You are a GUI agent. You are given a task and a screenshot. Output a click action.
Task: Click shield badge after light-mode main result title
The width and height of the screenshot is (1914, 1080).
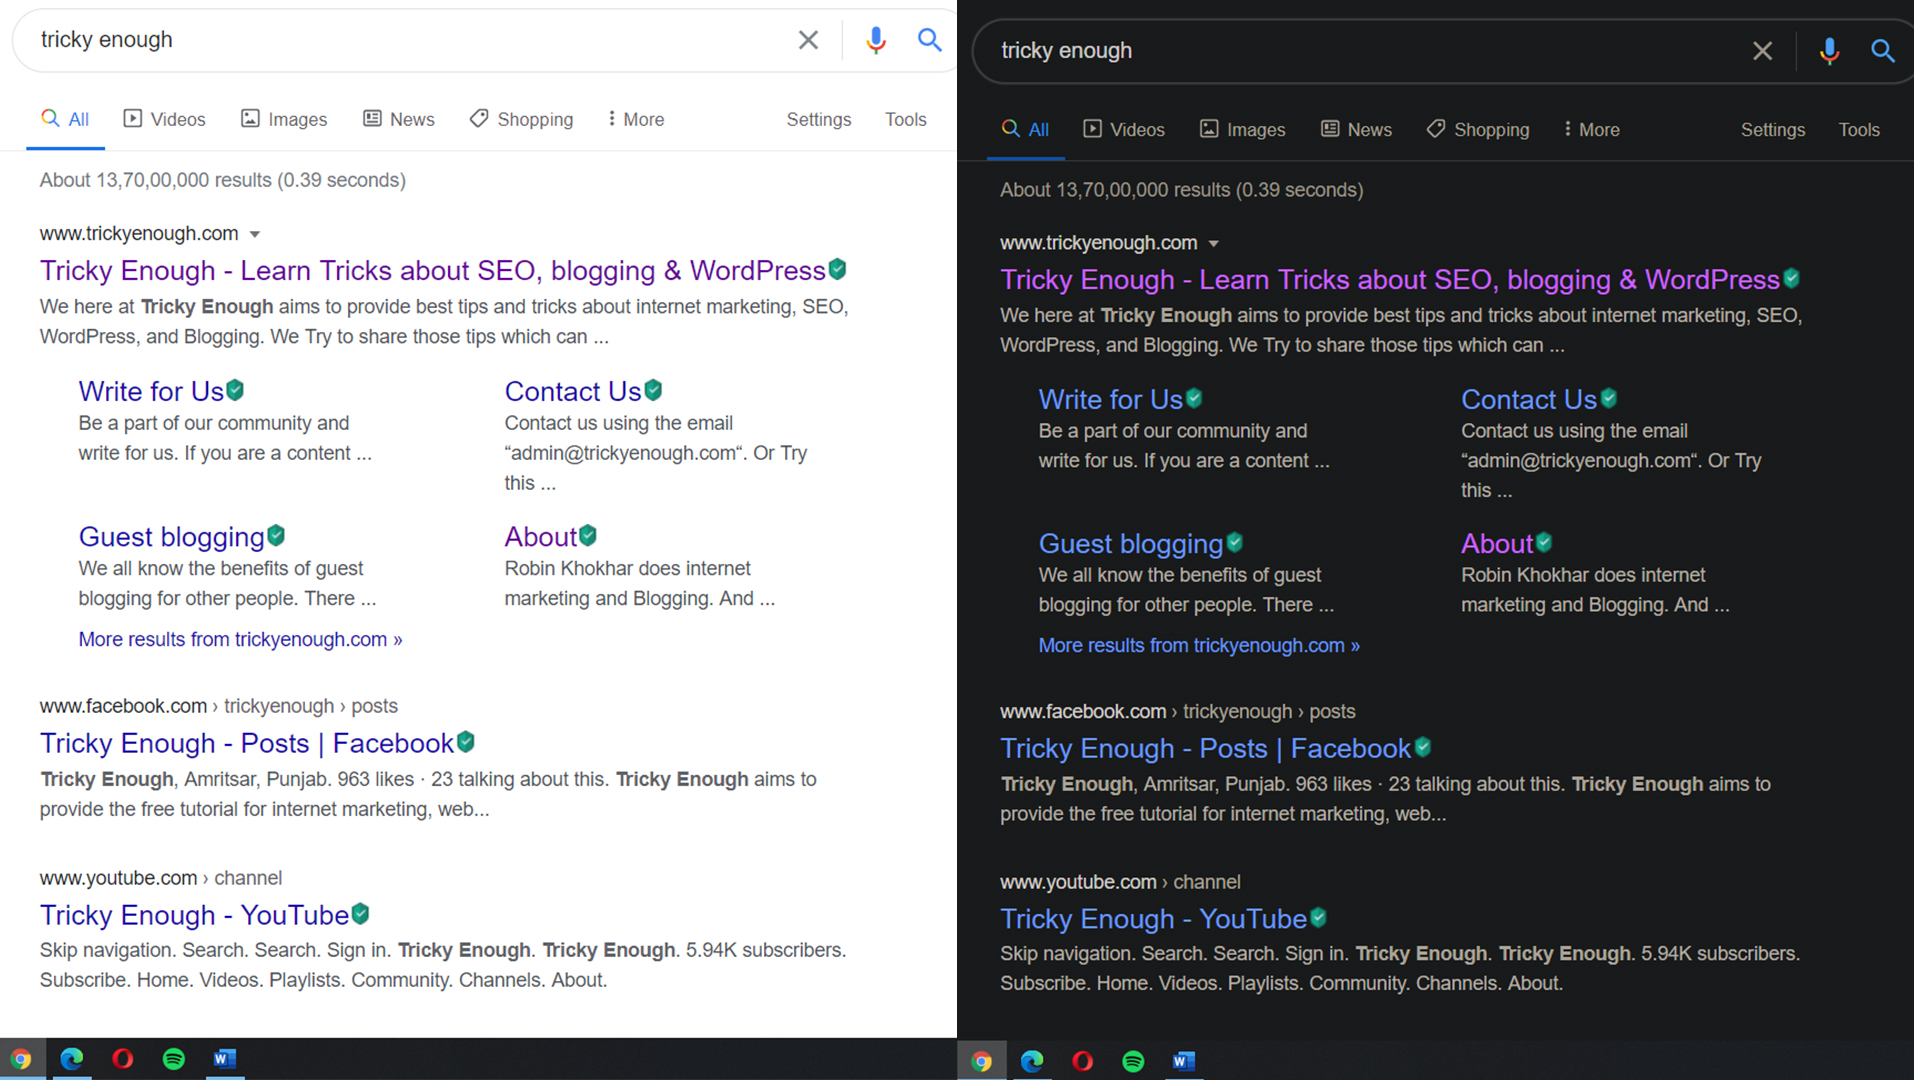[838, 269]
